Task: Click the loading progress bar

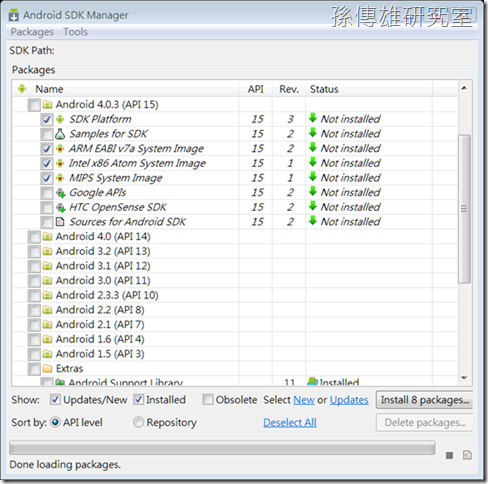Action: point(222,448)
